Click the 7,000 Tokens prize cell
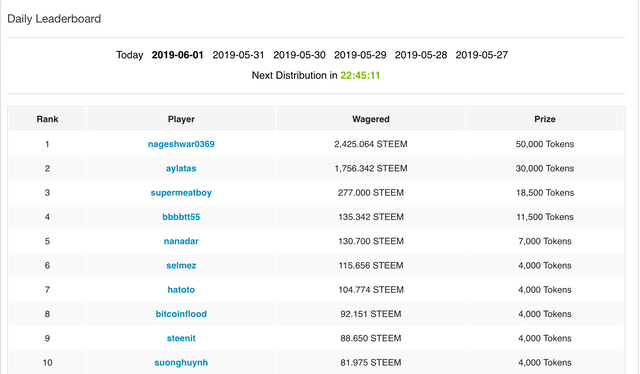This screenshot has height=374, width=640. point(545,241)
